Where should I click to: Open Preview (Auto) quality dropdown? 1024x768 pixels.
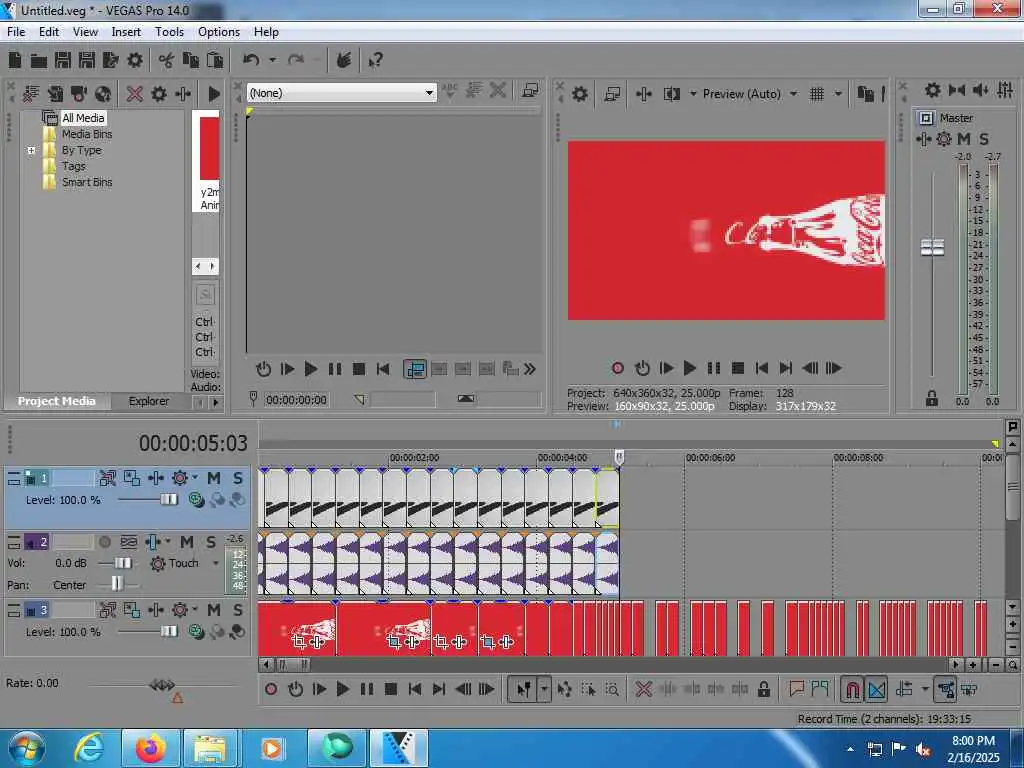pyautogui.click(x=793, y=94)
